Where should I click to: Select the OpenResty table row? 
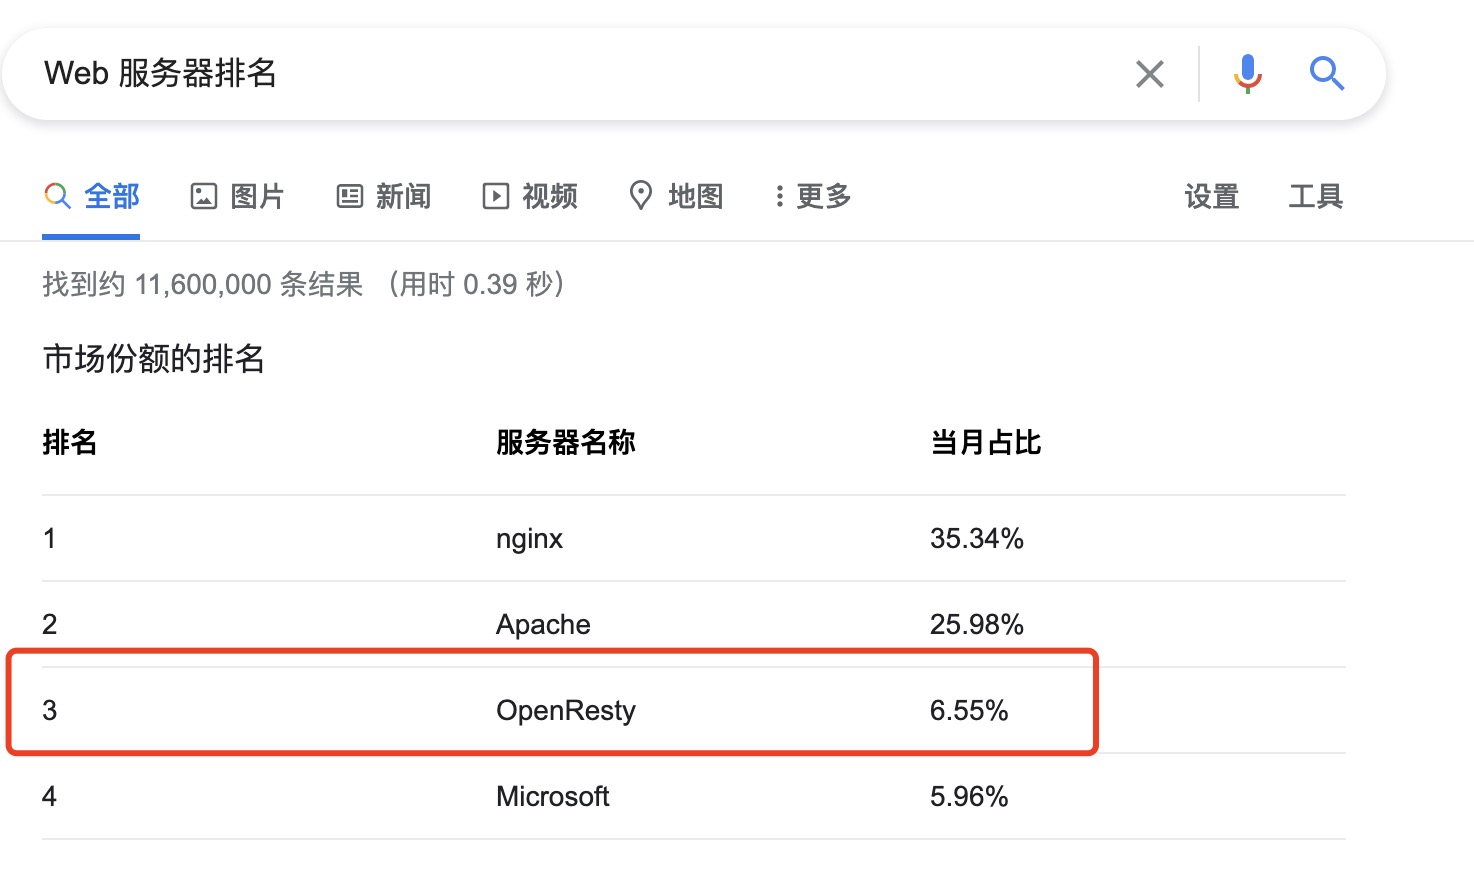(x=694, y=710)
